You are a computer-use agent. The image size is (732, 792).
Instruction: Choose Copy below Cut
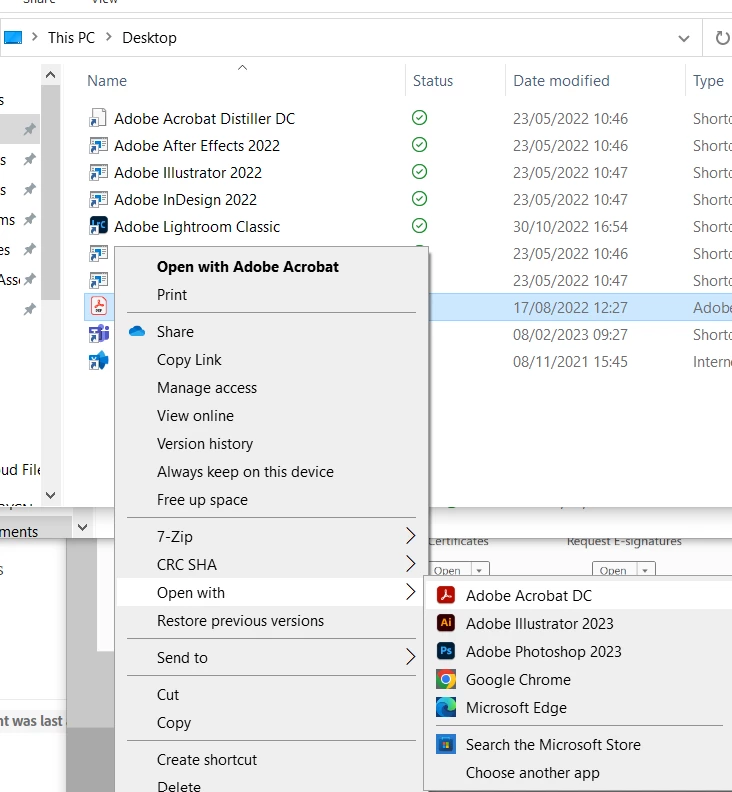(x=174, y=723)
